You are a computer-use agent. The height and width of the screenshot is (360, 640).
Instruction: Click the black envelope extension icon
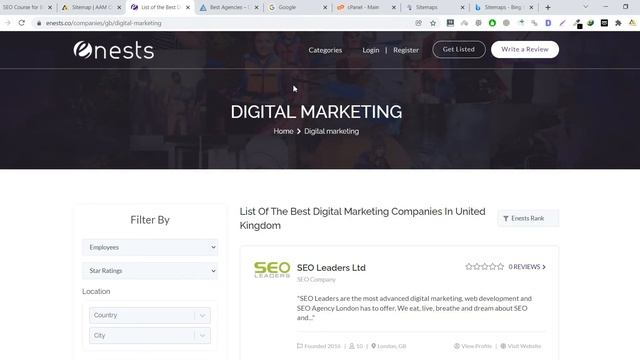point(604,23)
